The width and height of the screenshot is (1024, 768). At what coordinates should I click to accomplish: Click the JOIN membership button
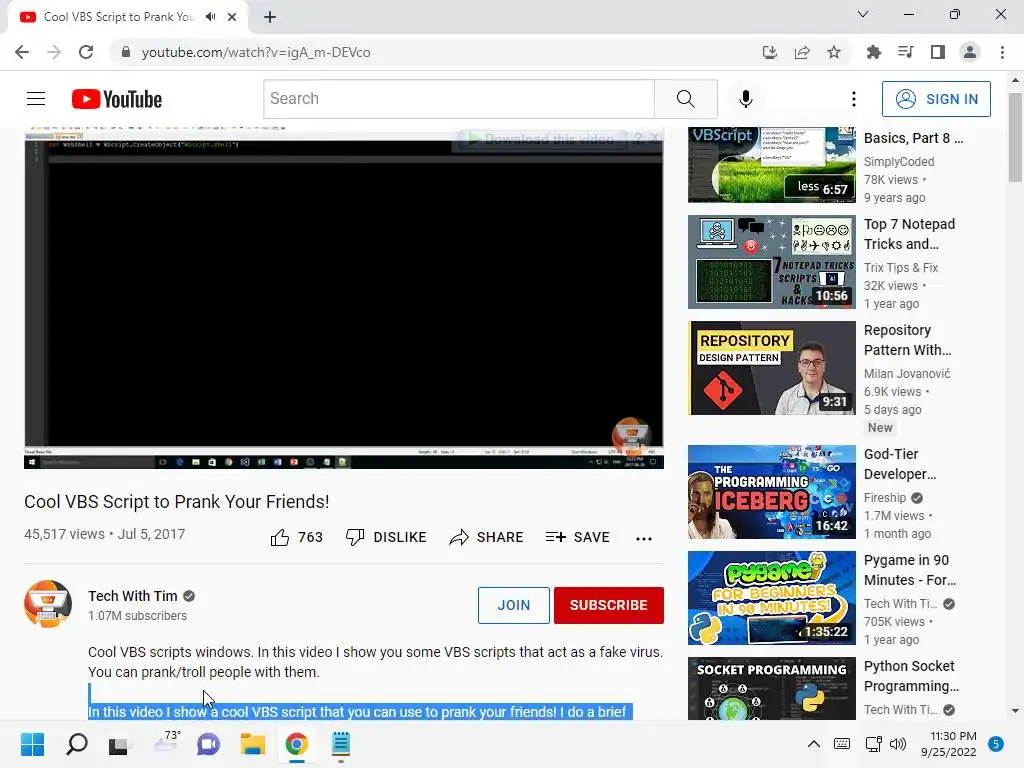[514, 605]
